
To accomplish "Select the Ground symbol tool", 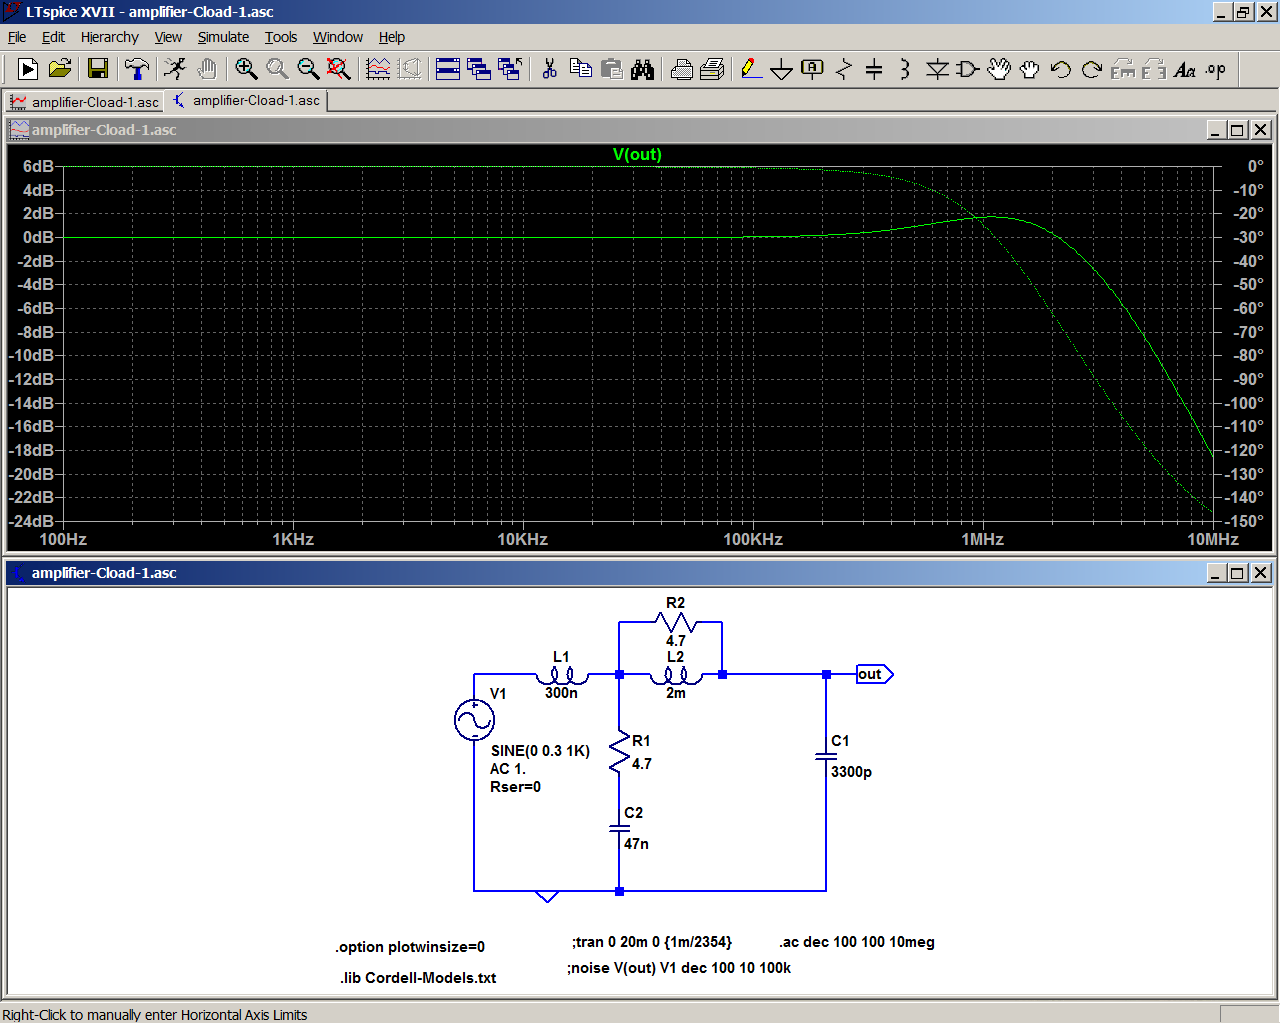I will [782, 69].
